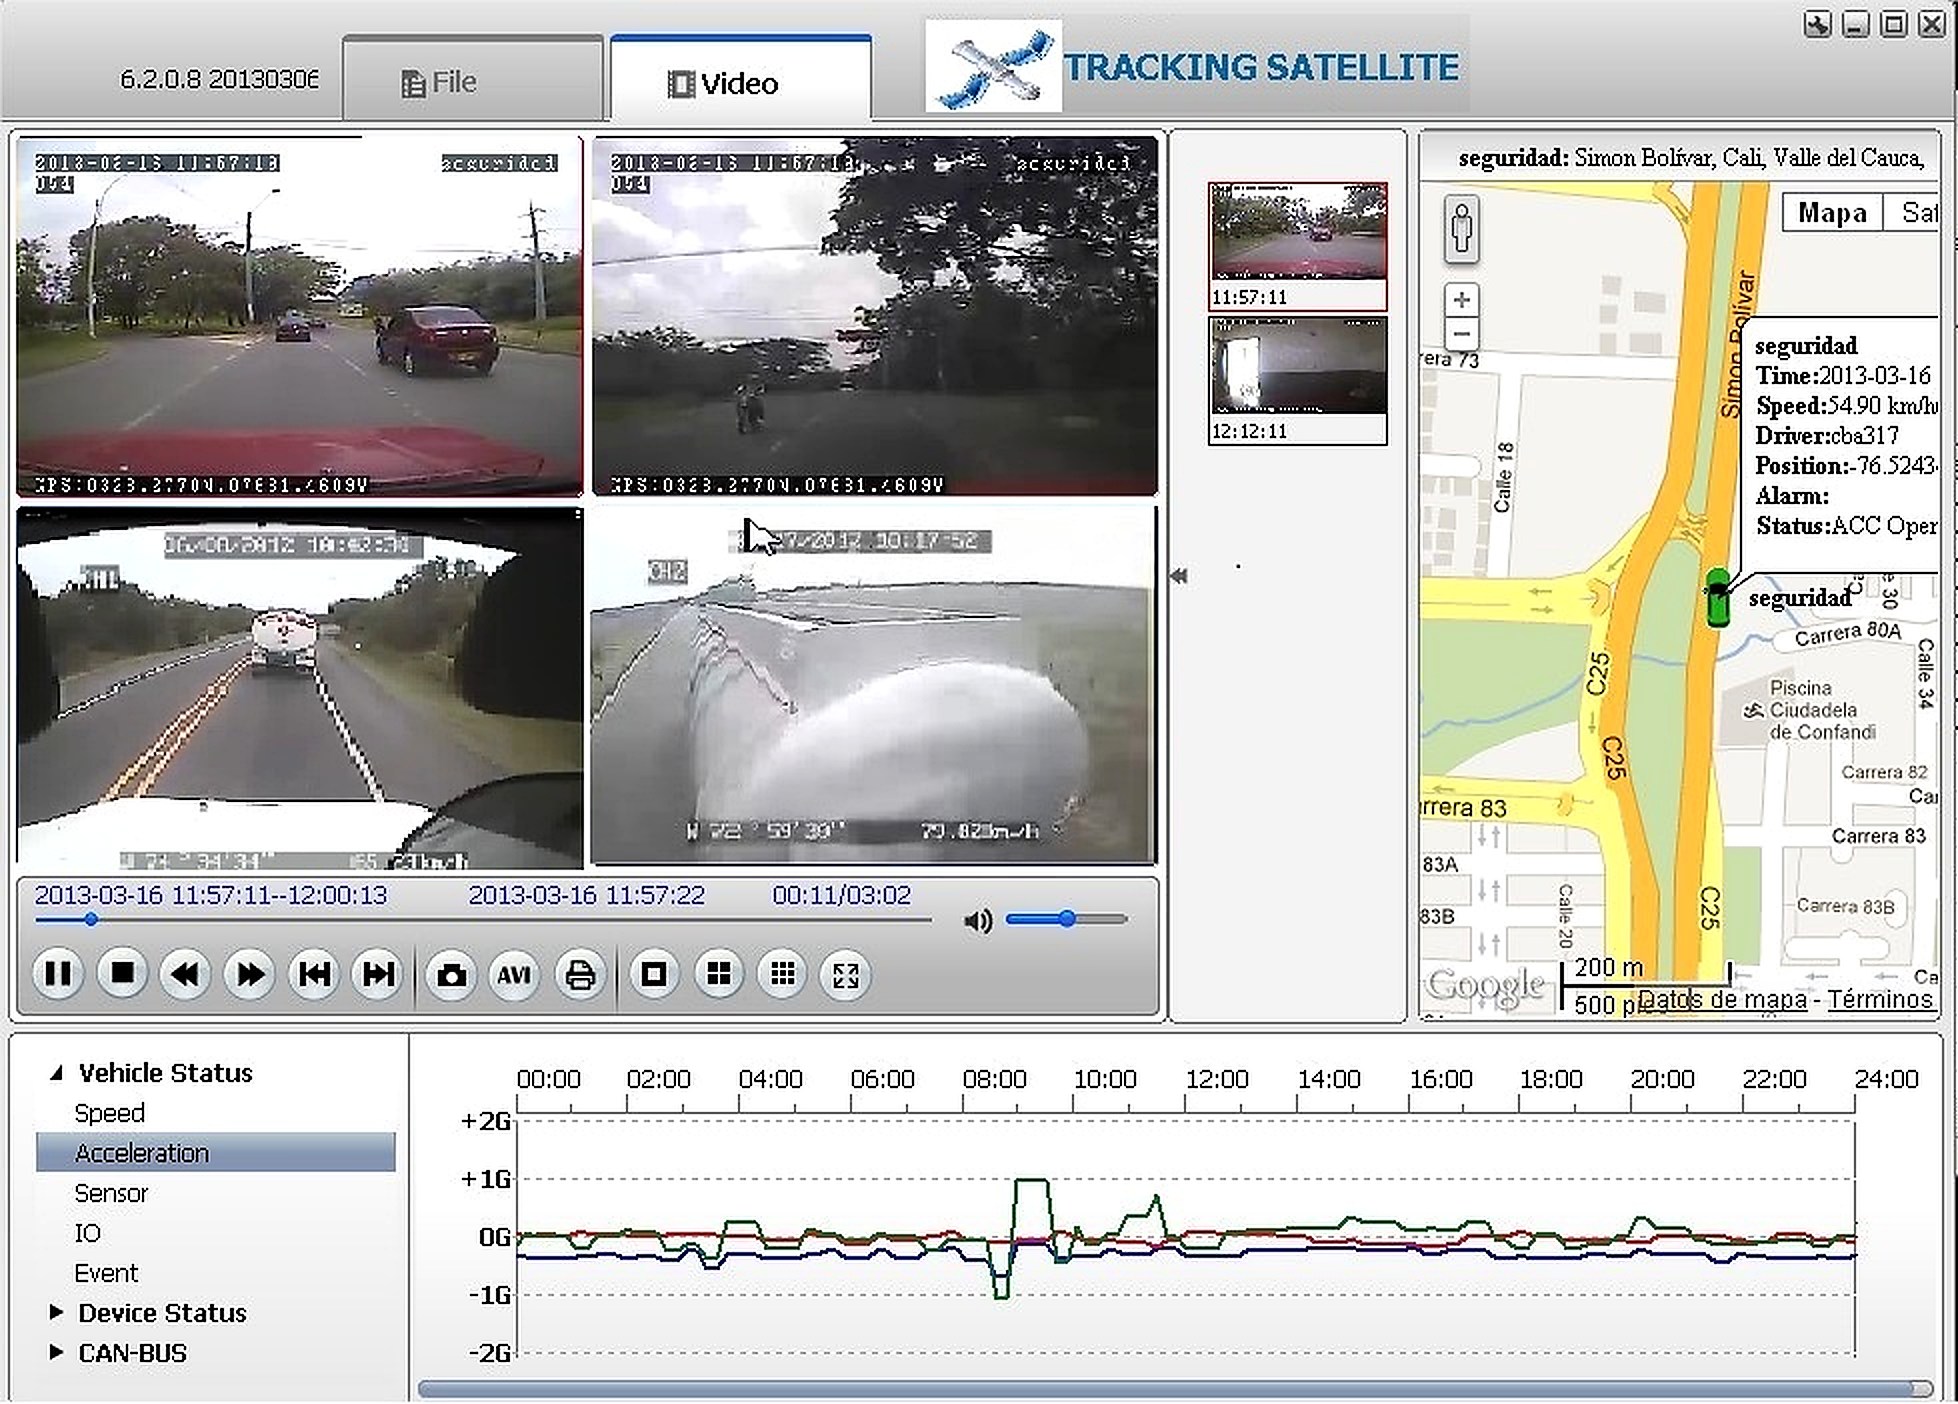Screen dimensions: 1958x1404
Task: Click the rewind button
Action: pos(186,974)
